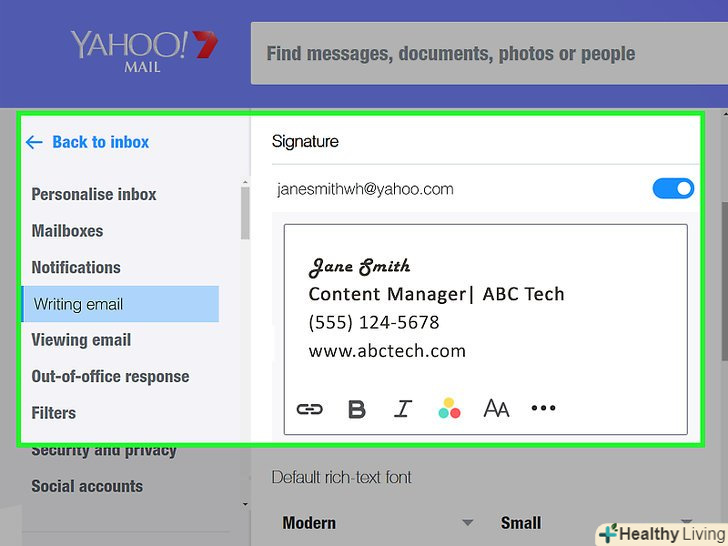Open the font size tool
The image size is (728, 546).
tap(496, 408)
